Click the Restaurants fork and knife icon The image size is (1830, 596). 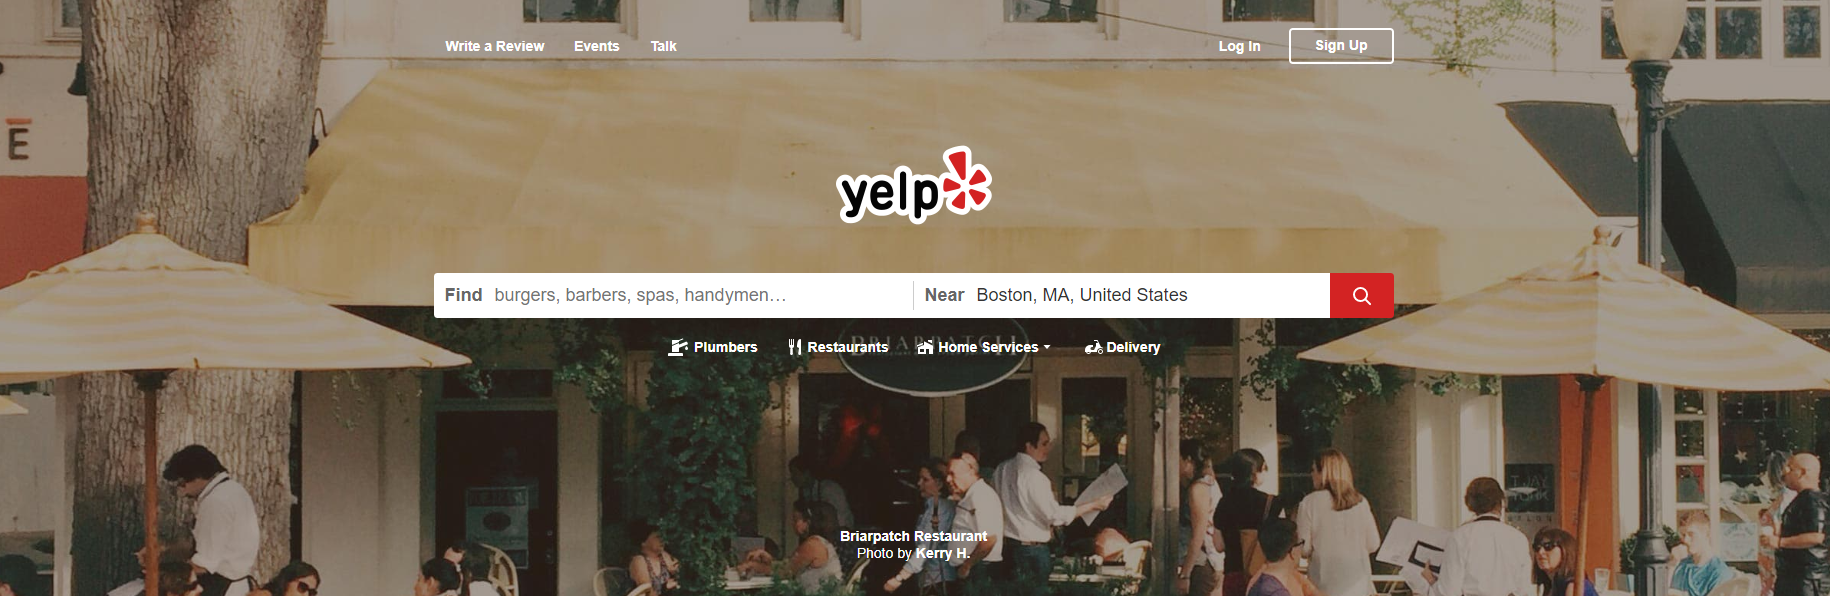[795, 347]
